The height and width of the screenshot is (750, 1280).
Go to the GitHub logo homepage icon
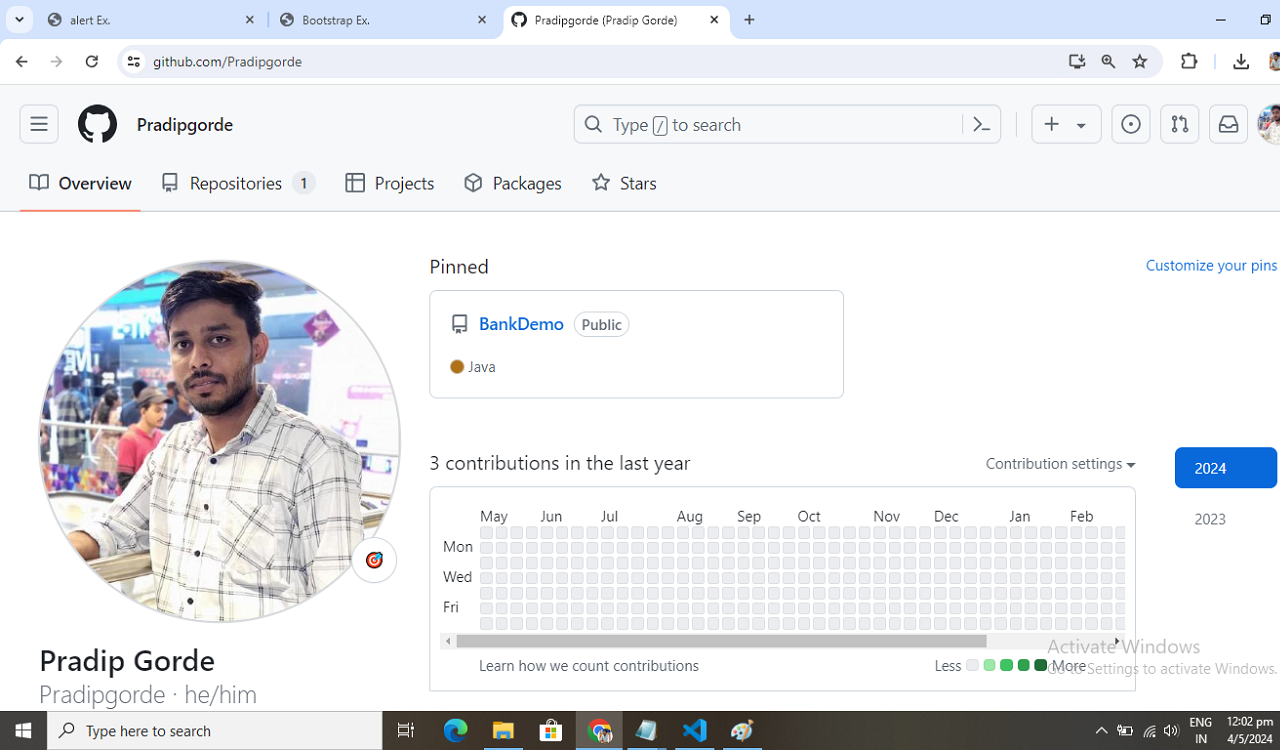click(x=97, y=124)
